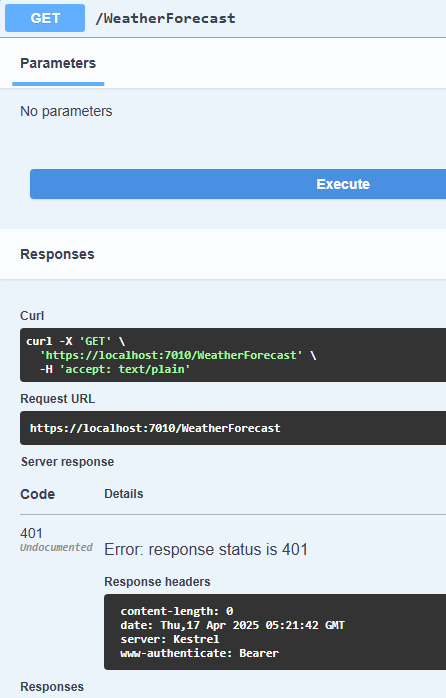Click the Response headers label
Viewport: 446px width, 698px height.
157,582
